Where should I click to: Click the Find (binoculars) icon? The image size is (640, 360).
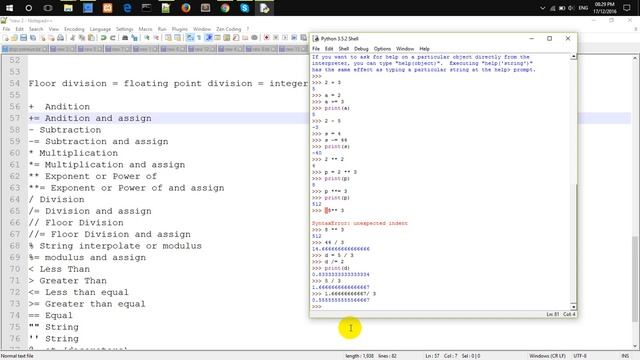[x=125, y=38]
